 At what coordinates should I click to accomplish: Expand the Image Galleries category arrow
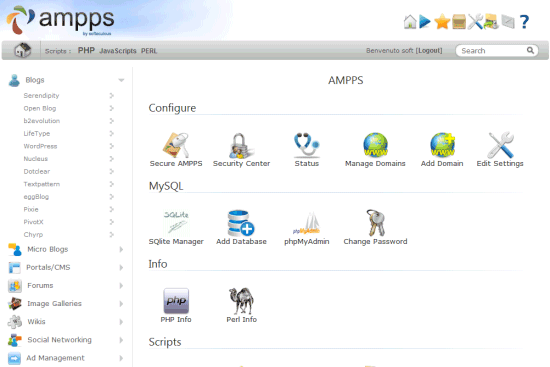[x=121, y=304]
